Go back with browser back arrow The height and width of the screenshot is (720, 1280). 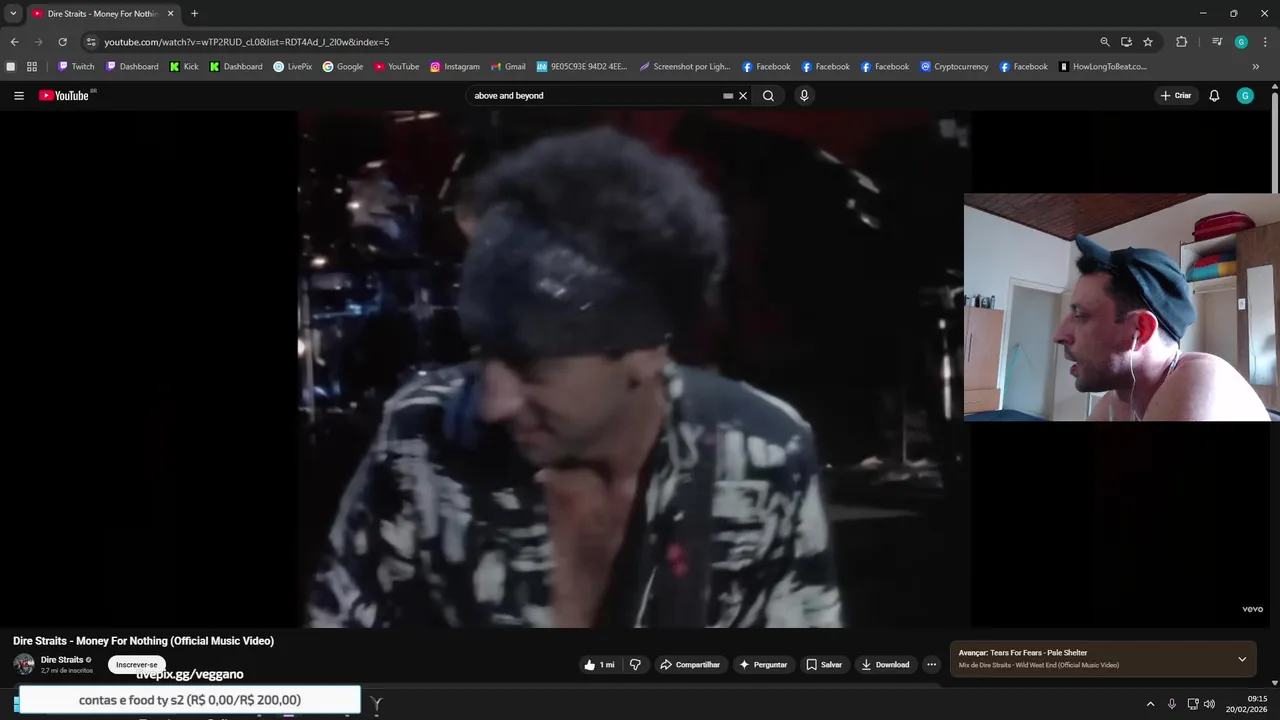coord(14,42)
